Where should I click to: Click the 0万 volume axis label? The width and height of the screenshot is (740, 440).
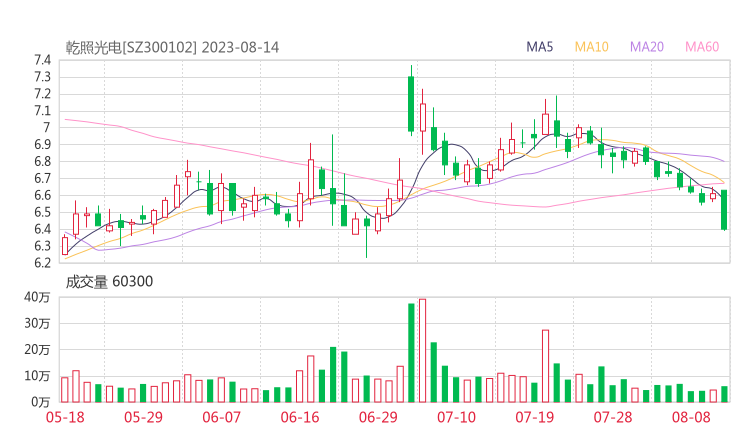click(41, 402)
